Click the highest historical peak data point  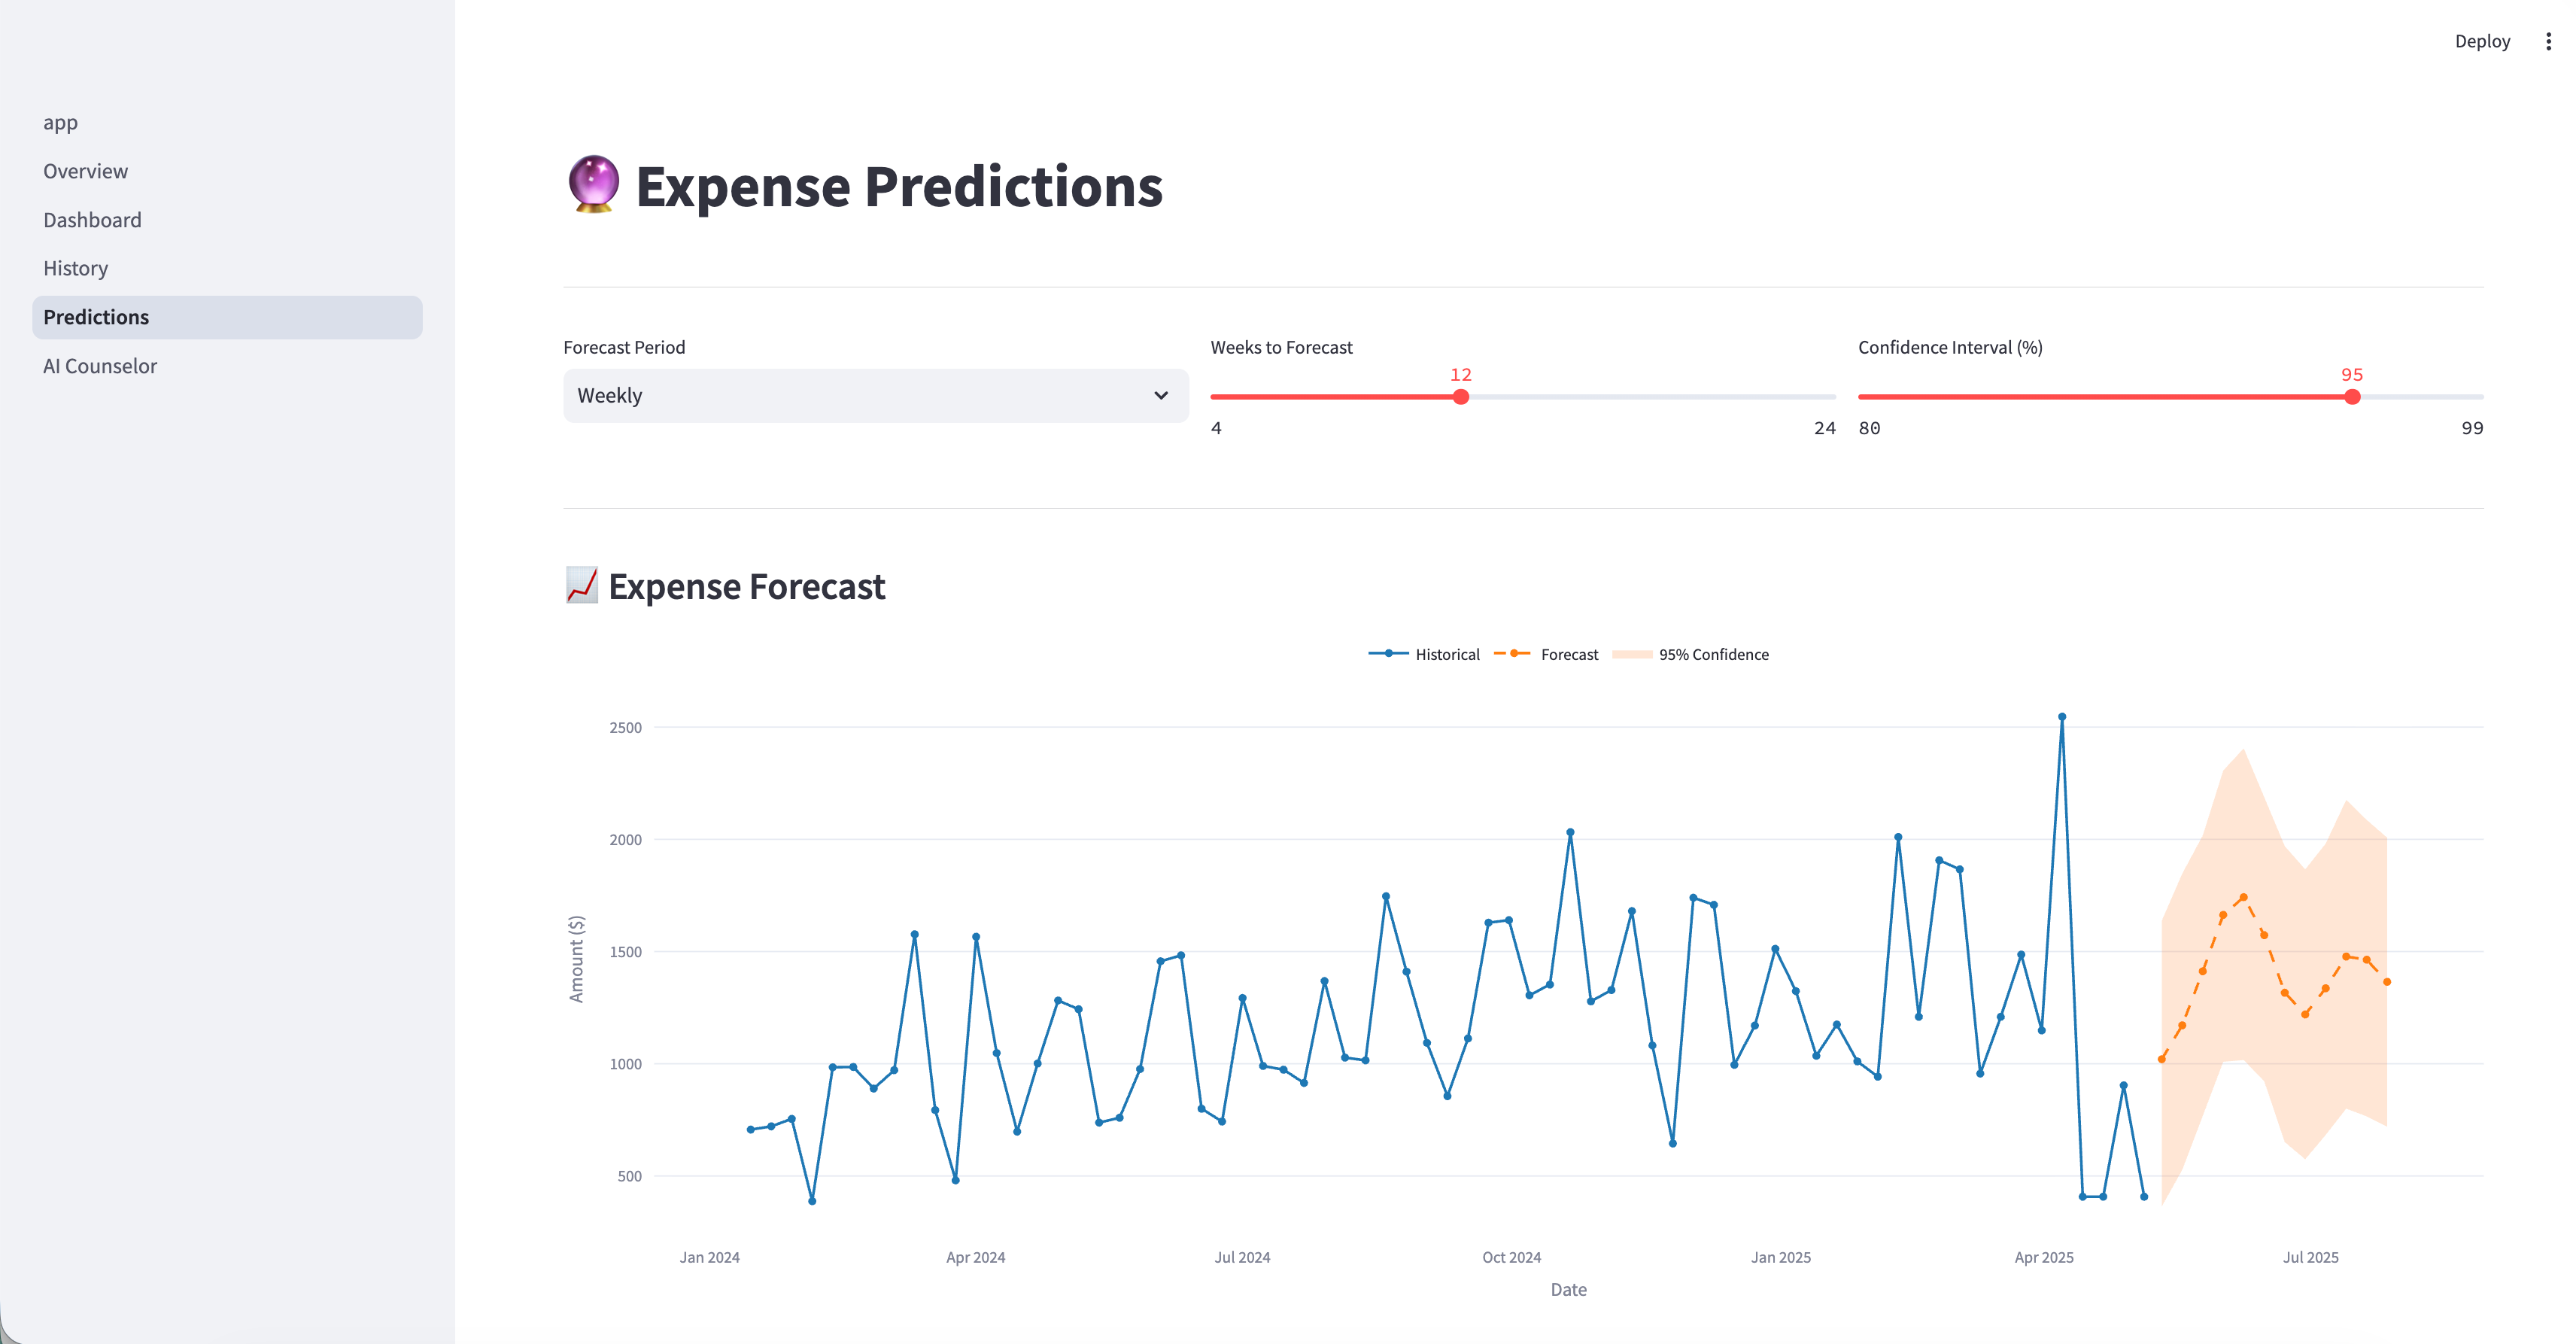point(2061,717)
